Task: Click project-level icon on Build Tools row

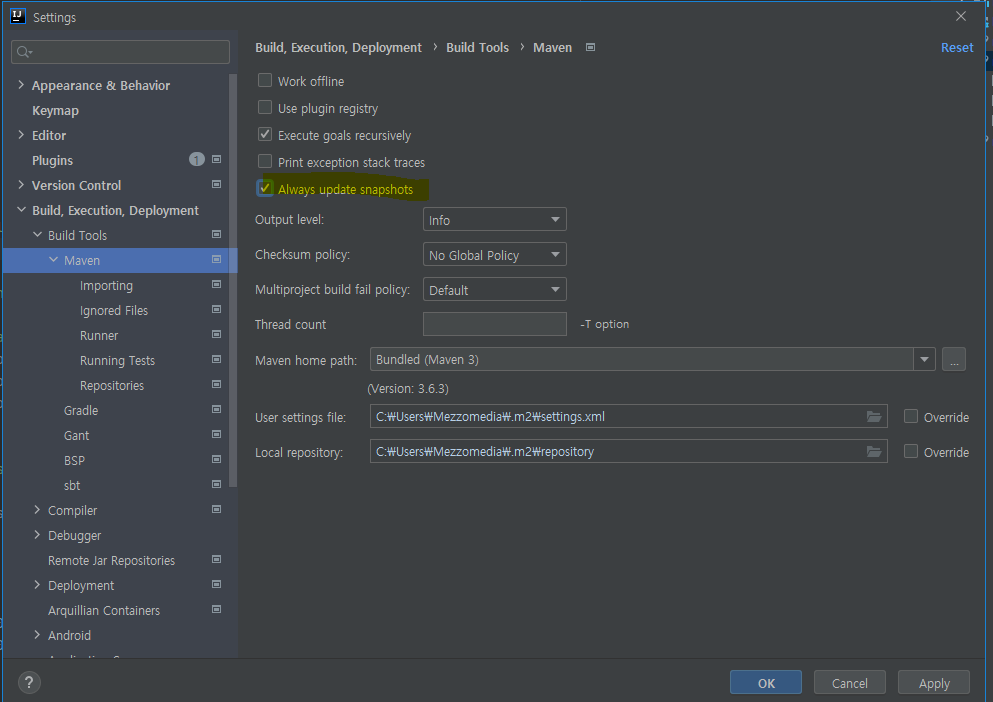Action: click(x=217, y=234)
